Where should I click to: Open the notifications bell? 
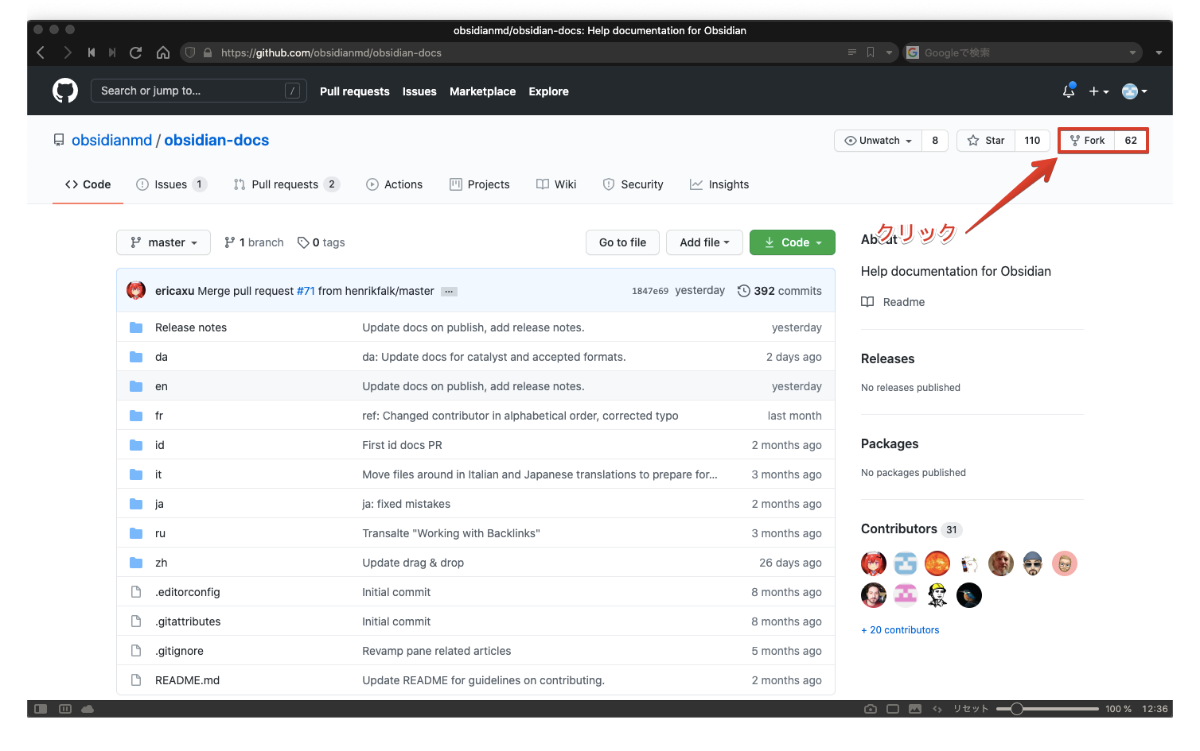coord(1068,91)
